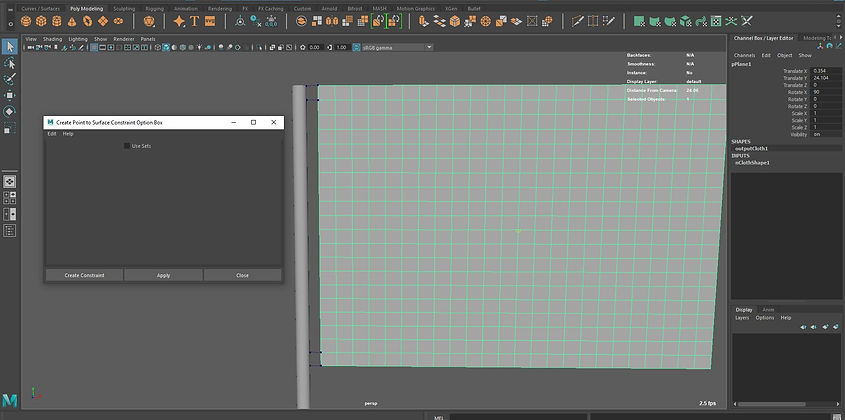
Task: Open the viewport Panels menu
Action: [x=148, y=39]
